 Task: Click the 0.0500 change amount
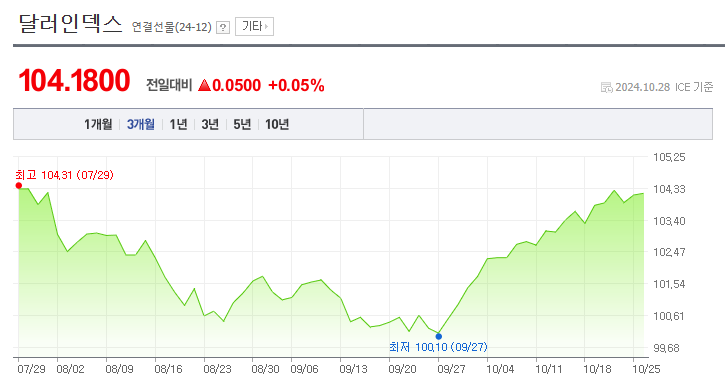(x=236, y=86)
